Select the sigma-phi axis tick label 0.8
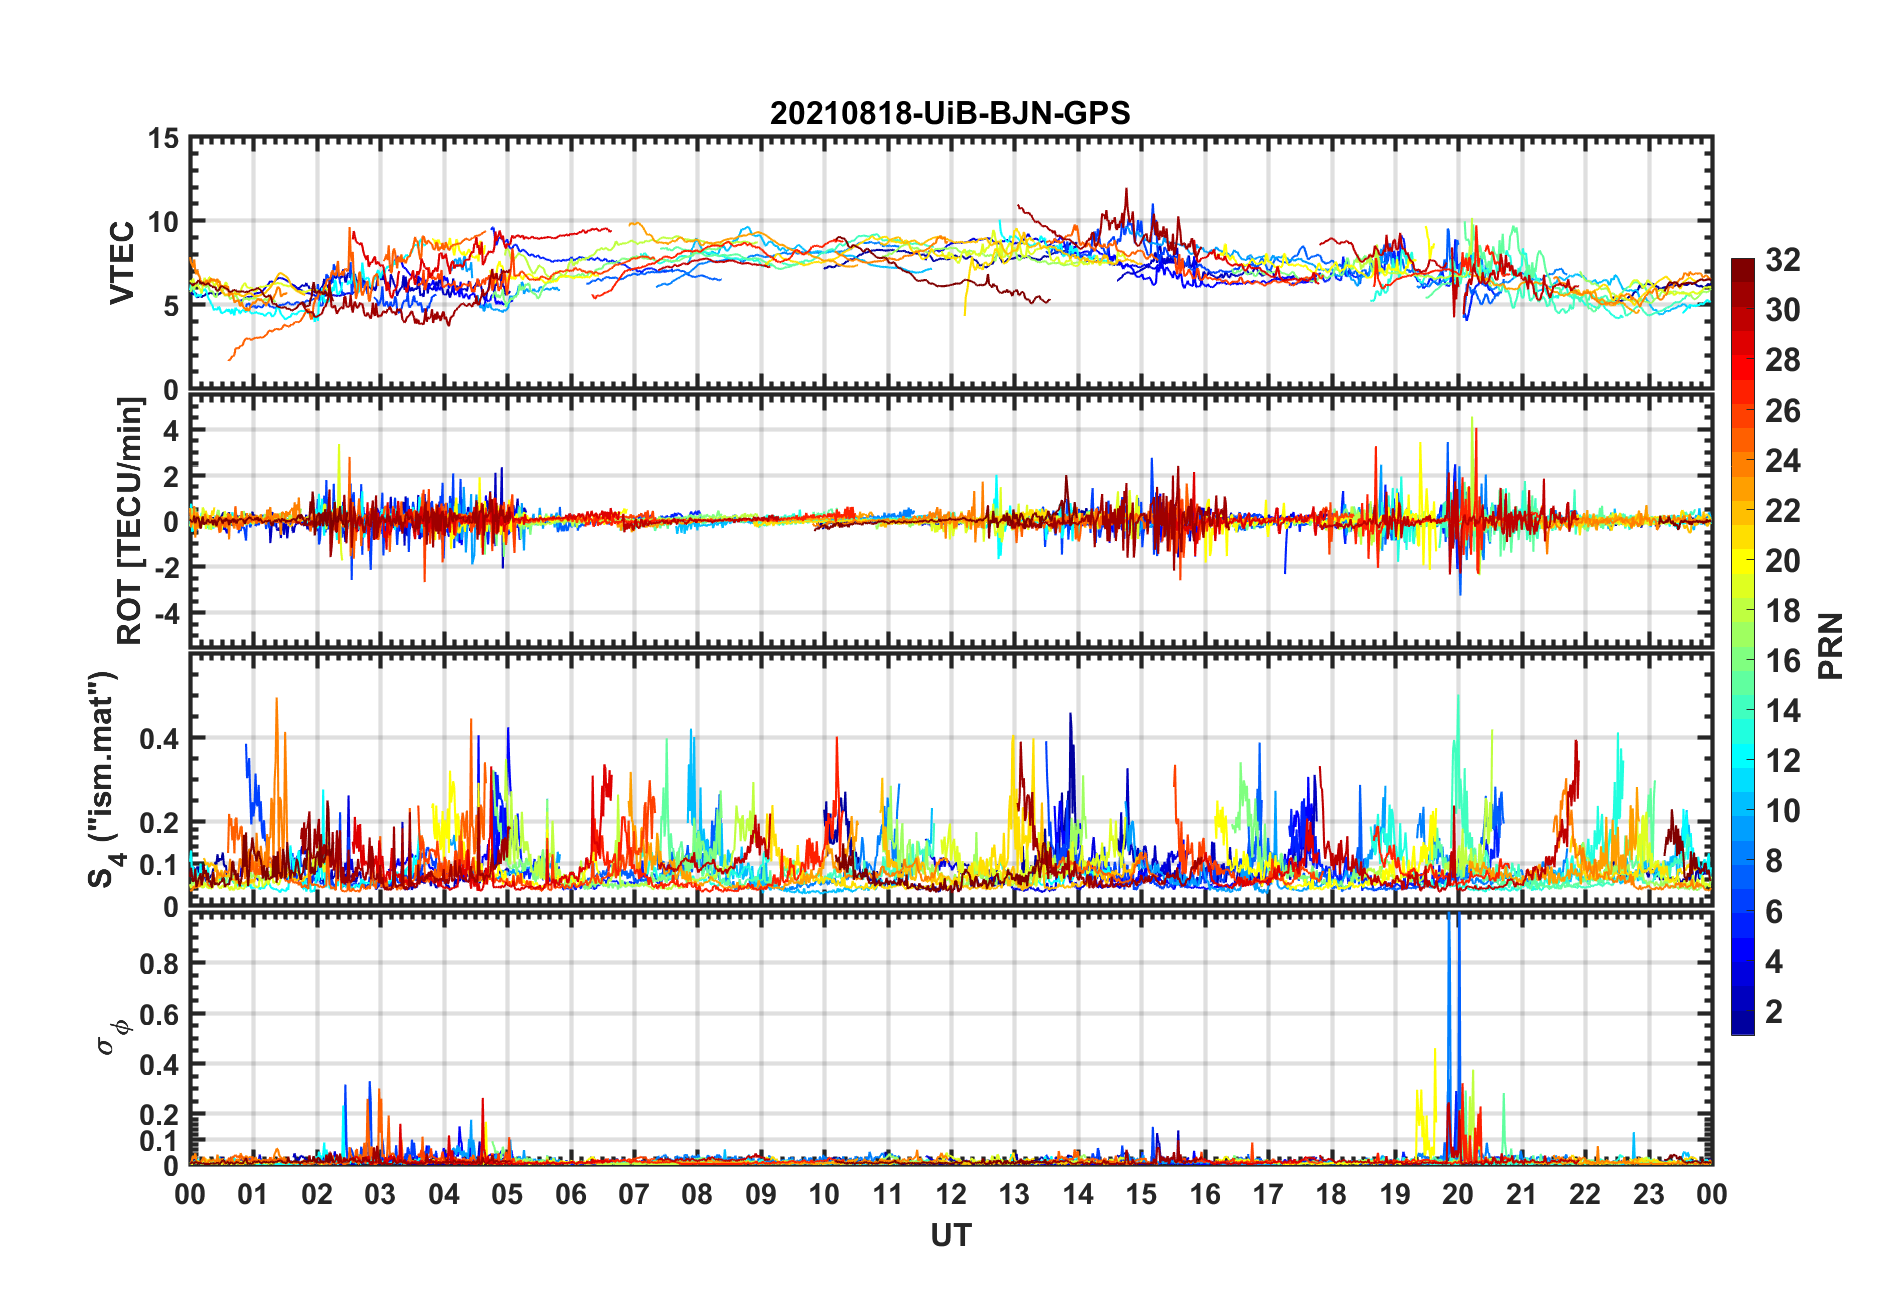The height and width of the screenshot is (1292, 1902). (160, 963)
